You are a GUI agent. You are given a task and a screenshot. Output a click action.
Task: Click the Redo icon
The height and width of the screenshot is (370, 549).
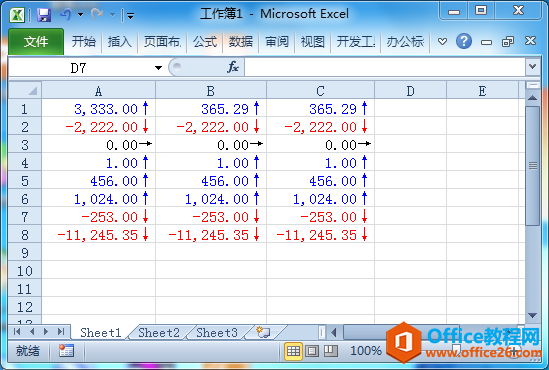click(x=97, y=14)
